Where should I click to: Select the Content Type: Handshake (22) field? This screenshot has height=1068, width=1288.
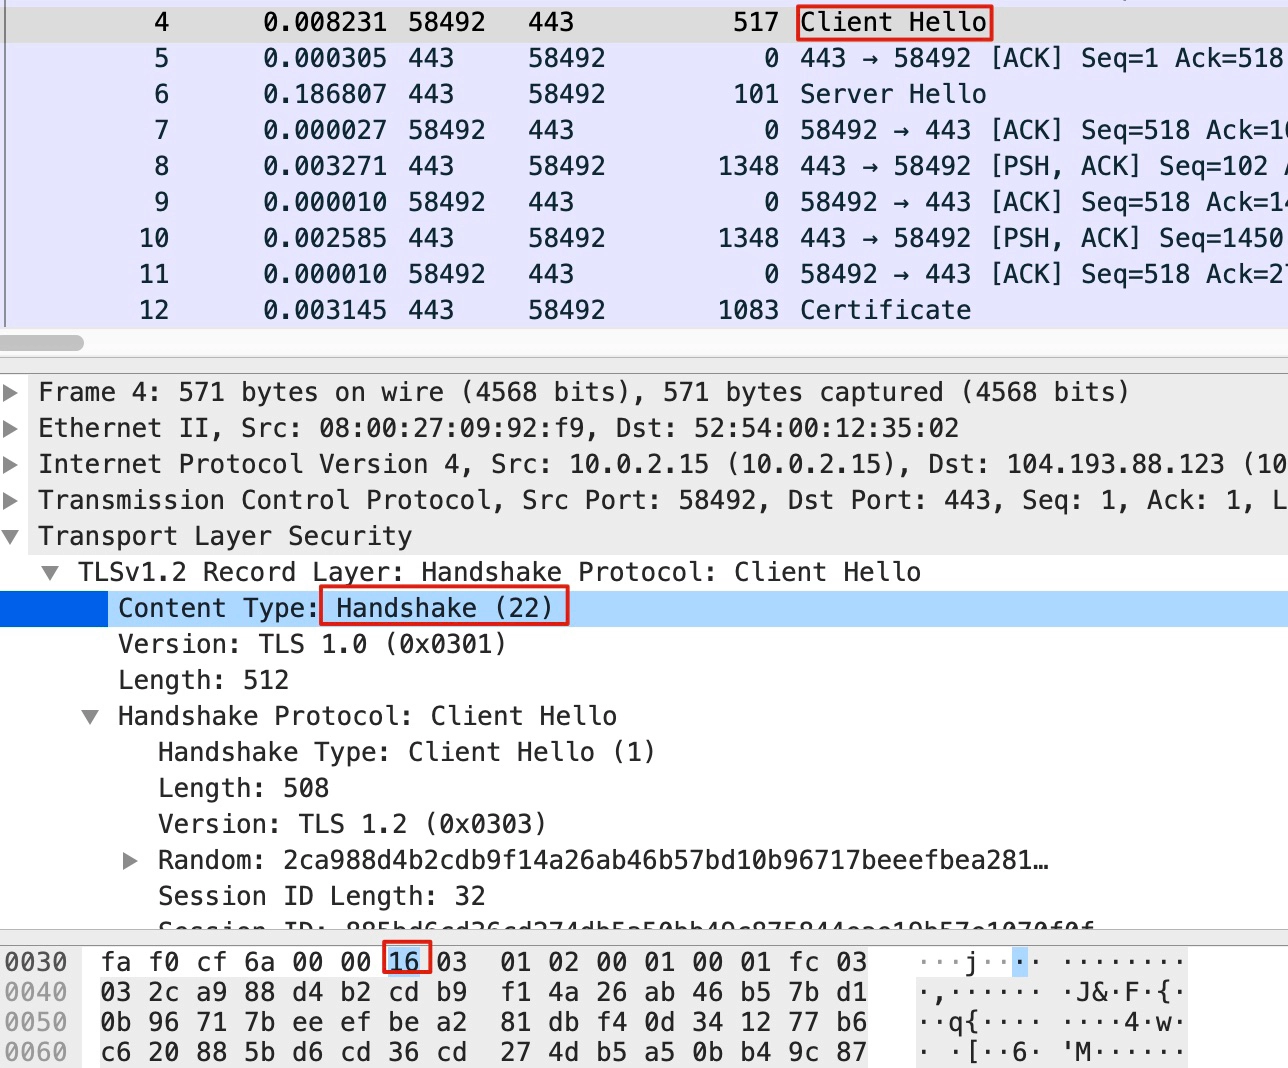pyautogui.click(x=644, y=609)
